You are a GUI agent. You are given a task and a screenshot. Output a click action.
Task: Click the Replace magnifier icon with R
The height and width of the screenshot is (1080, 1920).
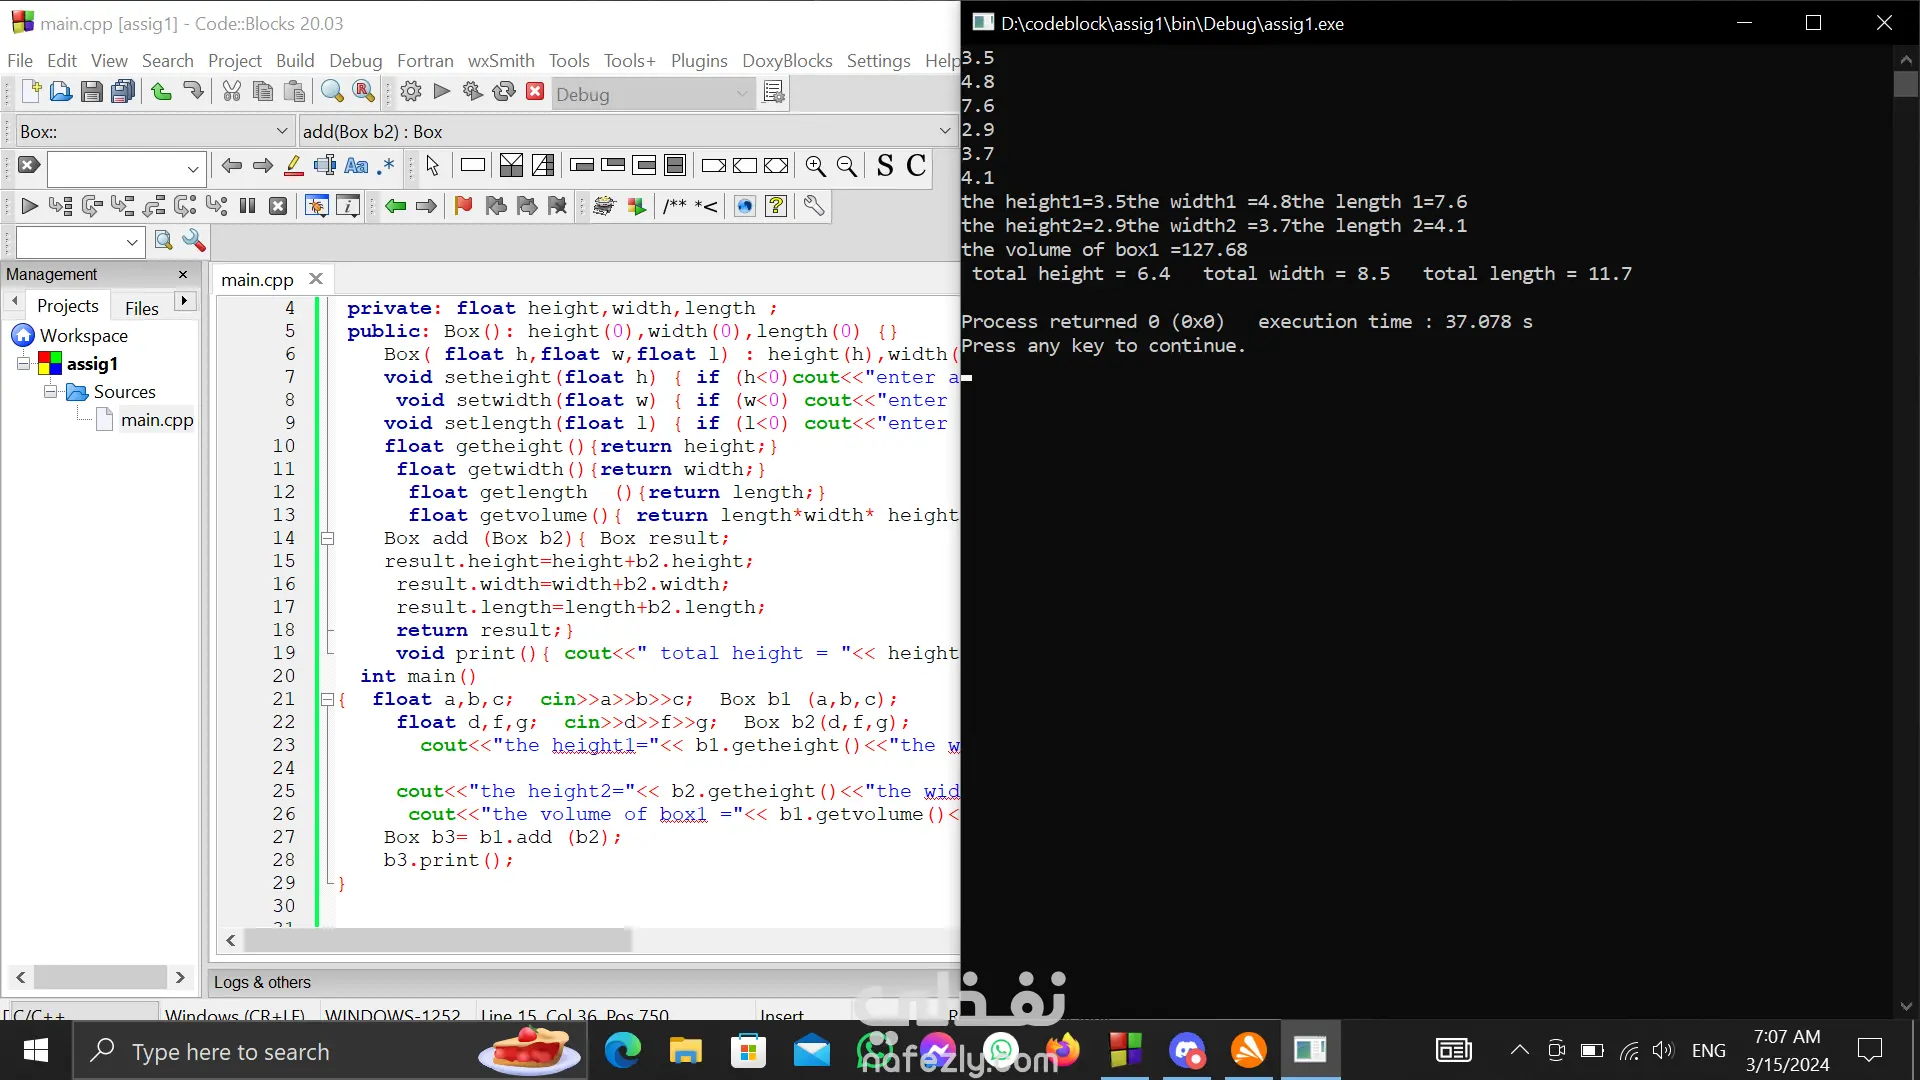pyautogui.click(x=364, y=92)
